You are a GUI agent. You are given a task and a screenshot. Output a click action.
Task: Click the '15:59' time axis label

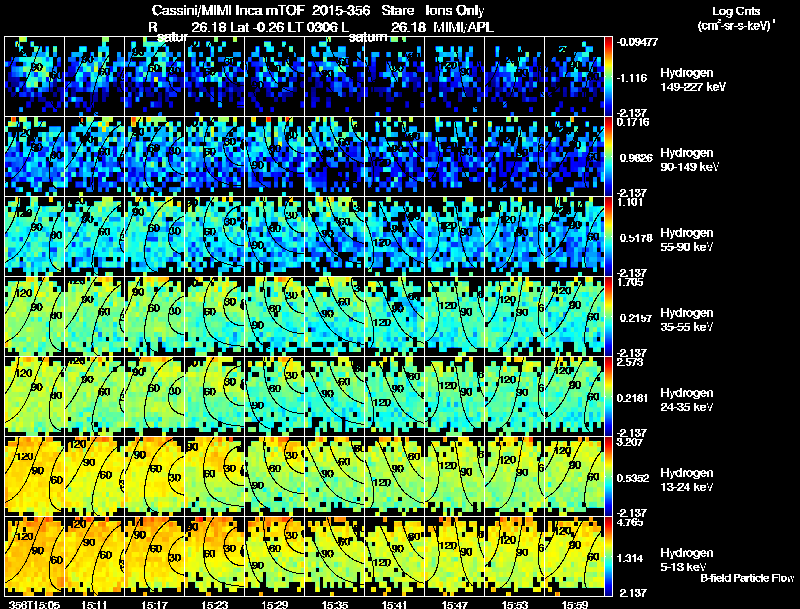[575, 605]
